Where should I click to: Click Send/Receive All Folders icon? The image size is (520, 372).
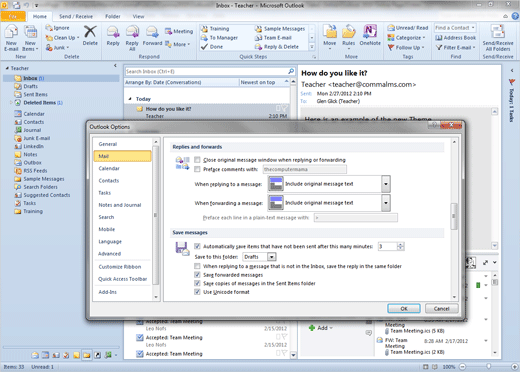coord(498,32)
